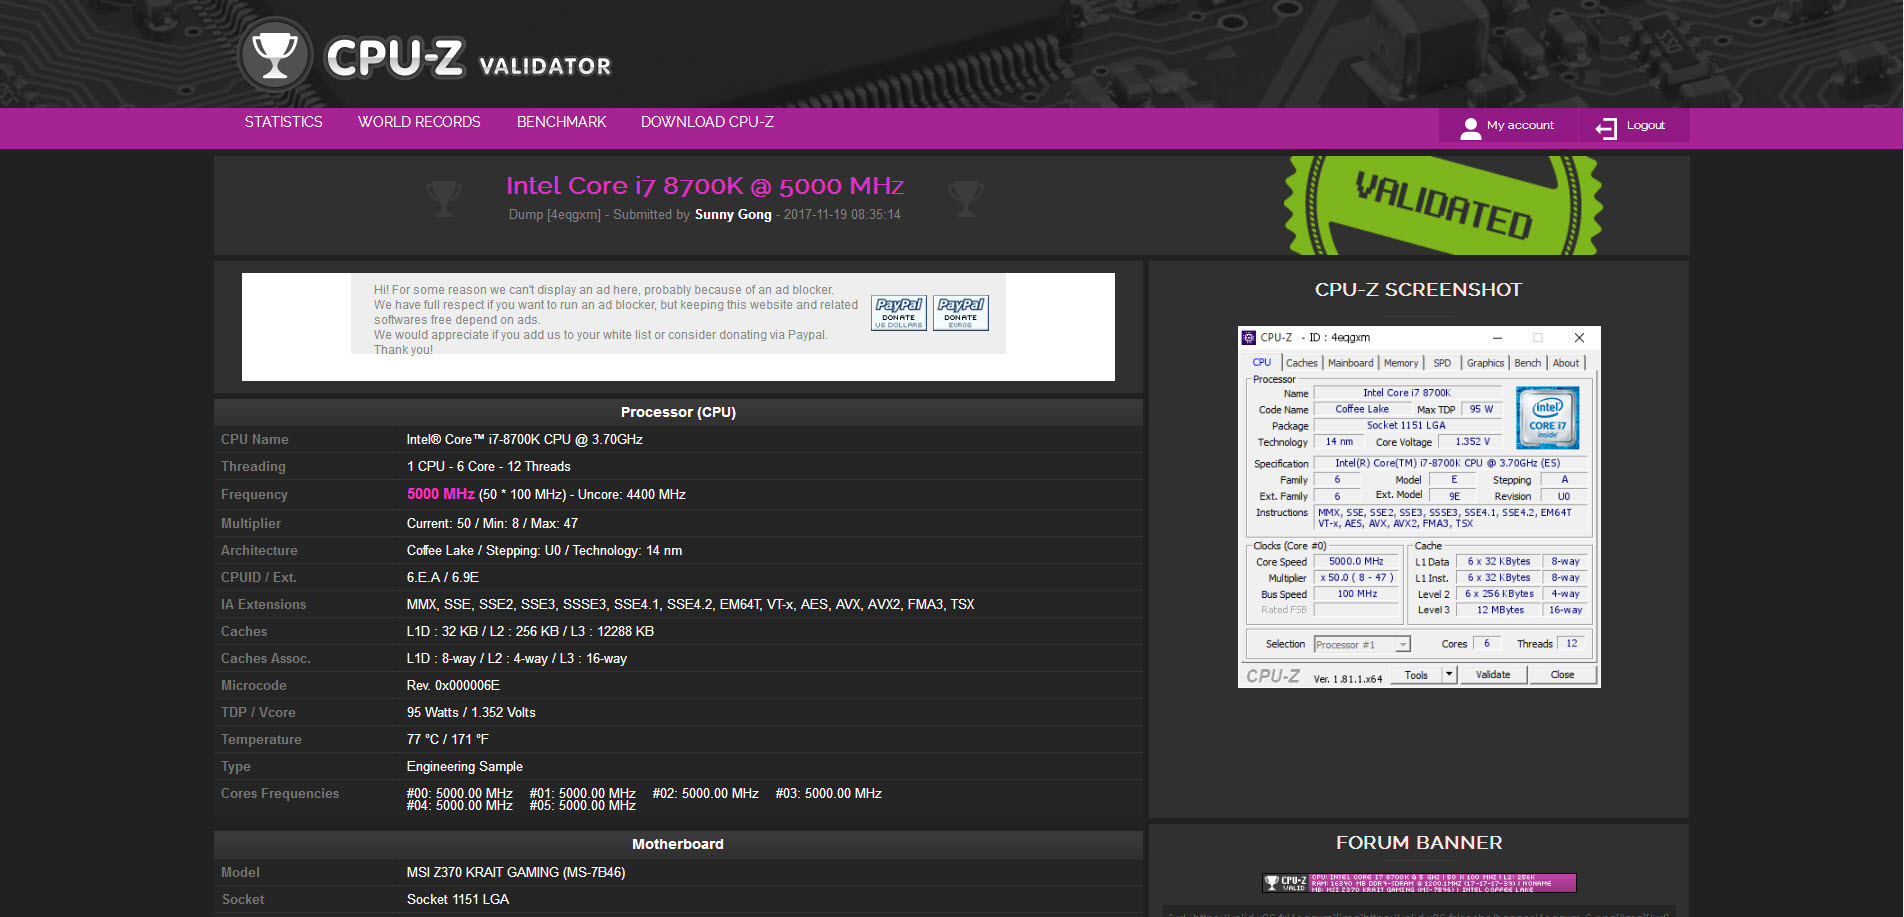Click the Validate button in screenshot
Image resolution: width=1904 pixels, height=917 pixels.
coord(1493,675)
